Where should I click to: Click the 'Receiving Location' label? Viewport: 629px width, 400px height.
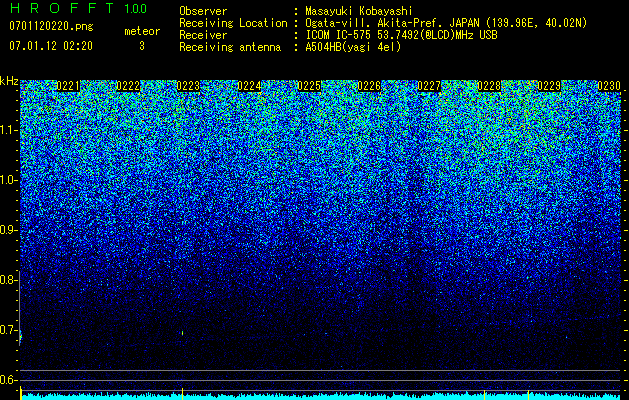233,23
